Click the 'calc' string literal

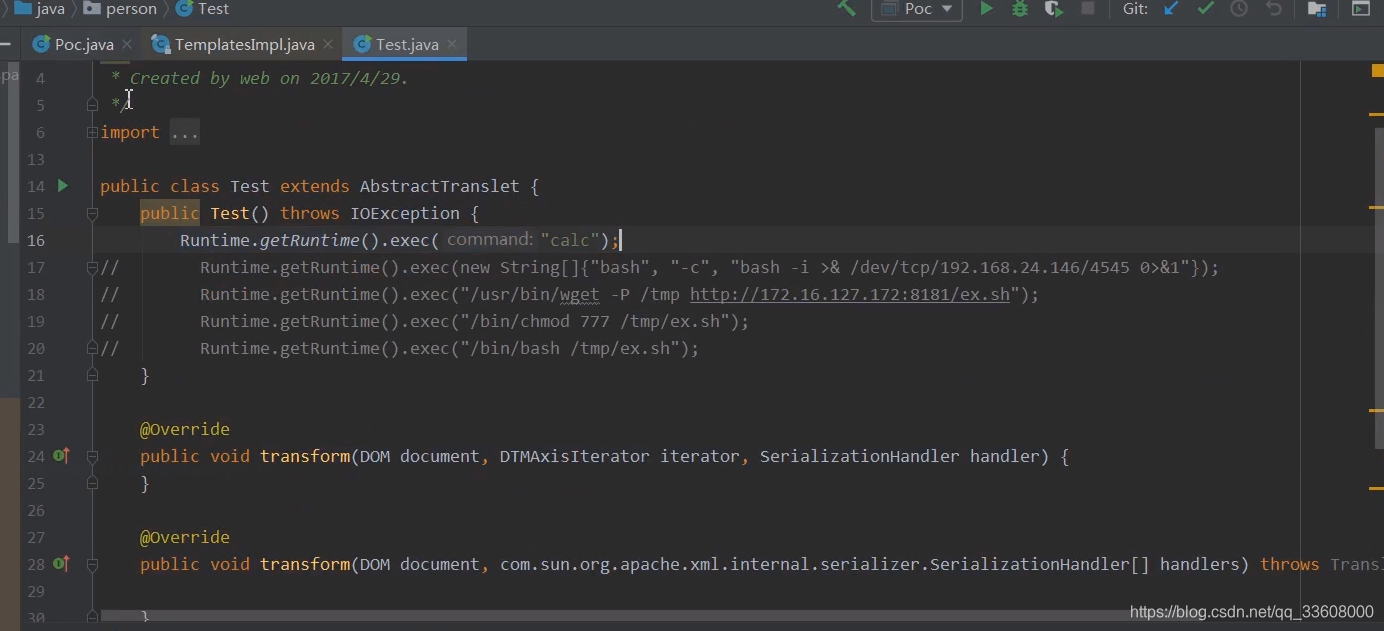[x=570, y=240]
